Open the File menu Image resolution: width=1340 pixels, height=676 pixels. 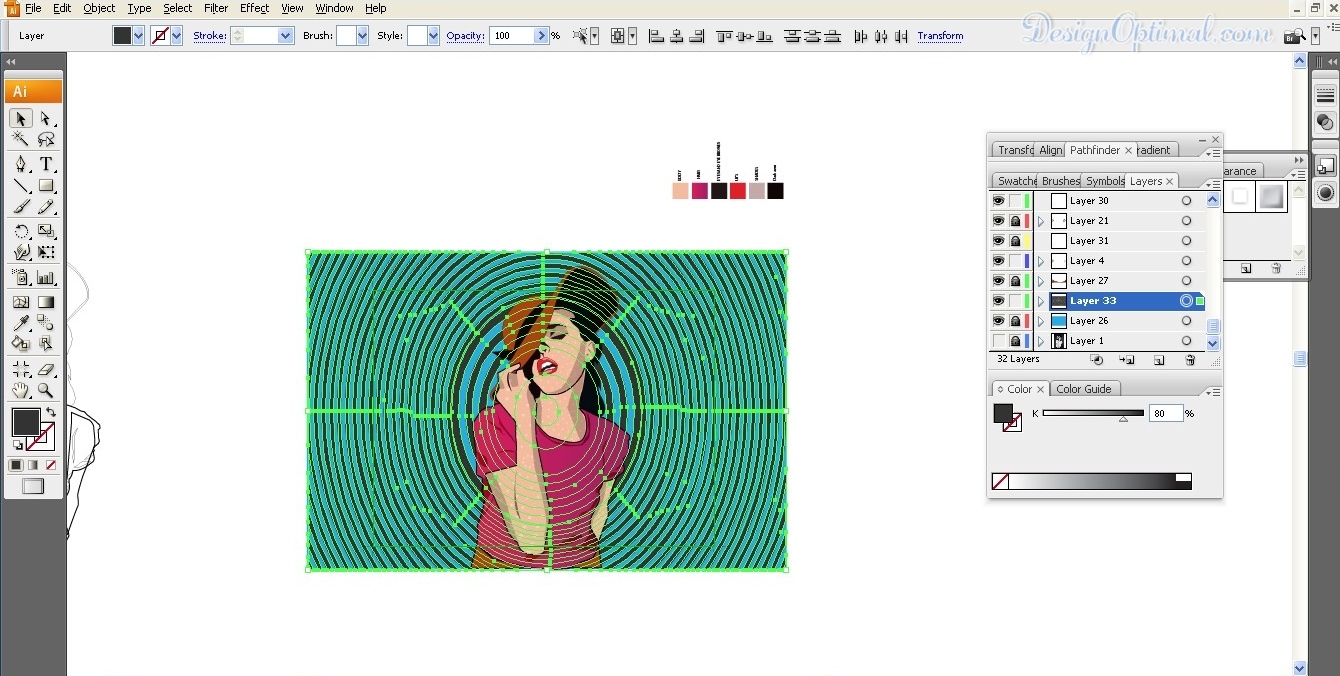pyautogui.click(x=33, y=8)
